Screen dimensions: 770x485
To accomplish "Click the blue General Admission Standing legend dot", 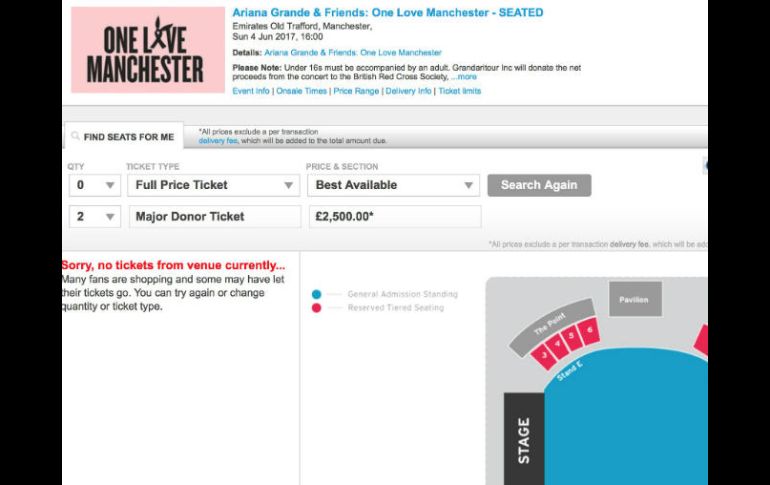I will (x=316, y=295).
